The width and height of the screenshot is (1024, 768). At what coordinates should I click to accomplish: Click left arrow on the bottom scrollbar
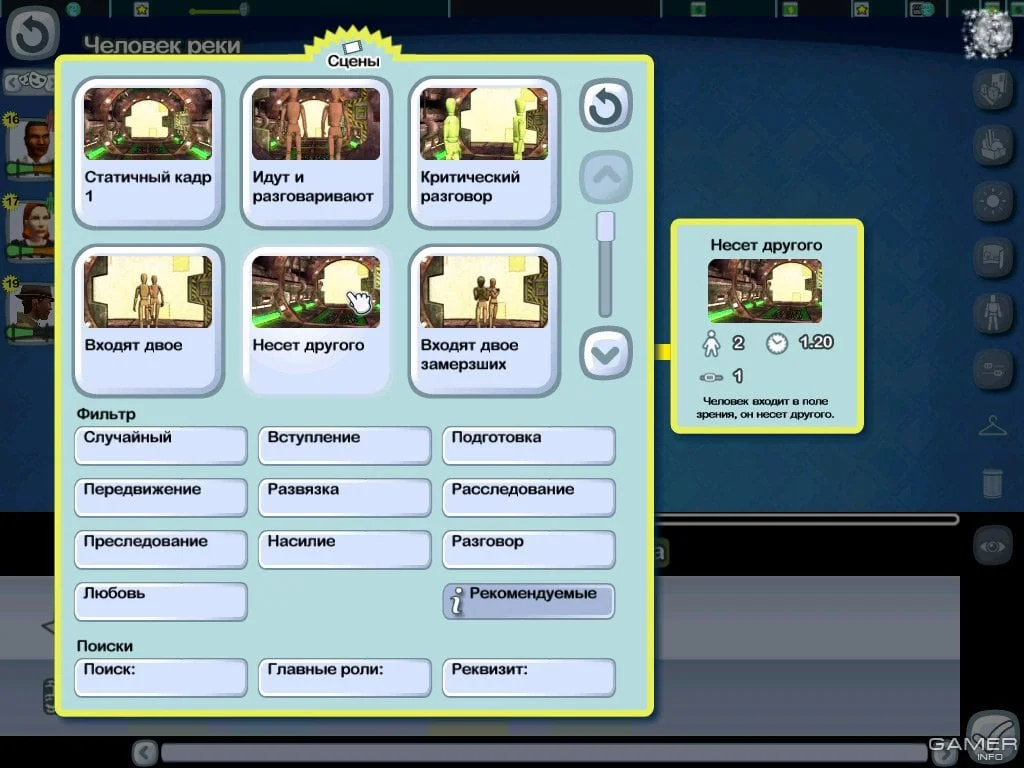coord(145,752)
